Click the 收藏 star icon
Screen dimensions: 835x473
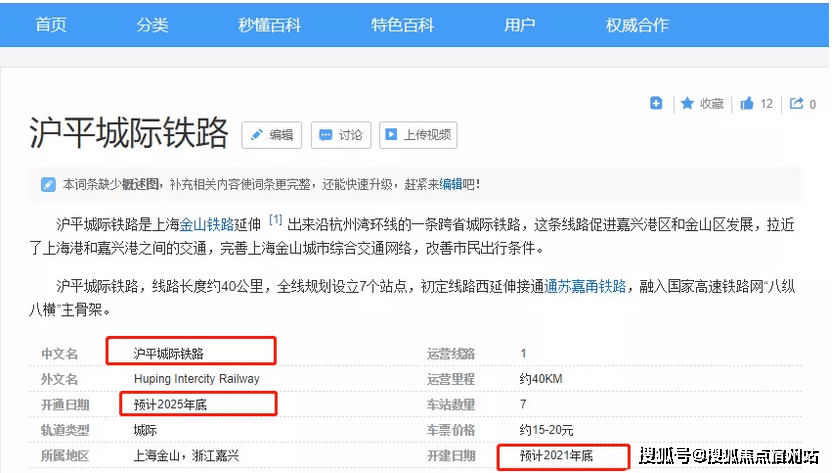click(x=688, y=103)
